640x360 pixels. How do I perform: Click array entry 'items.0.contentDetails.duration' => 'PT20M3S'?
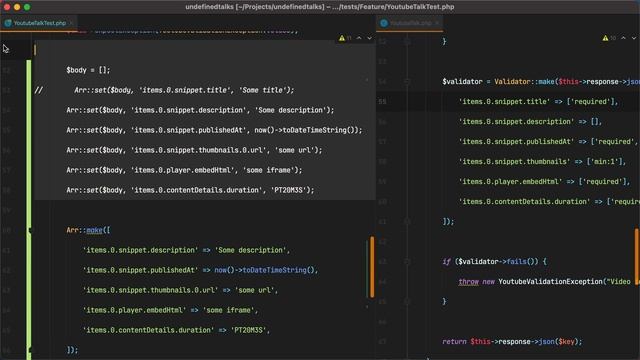click(176, 330)
